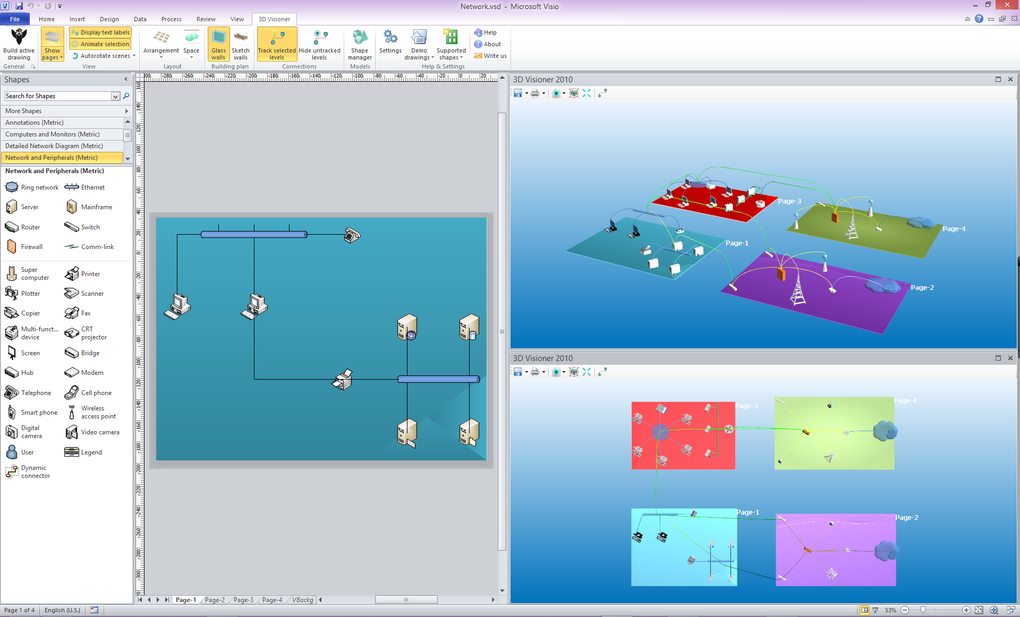Open Detailed Network Diagram (Metric) stencil
The height and width of the screenshot is (617, 1020).
tap(62, 146)
